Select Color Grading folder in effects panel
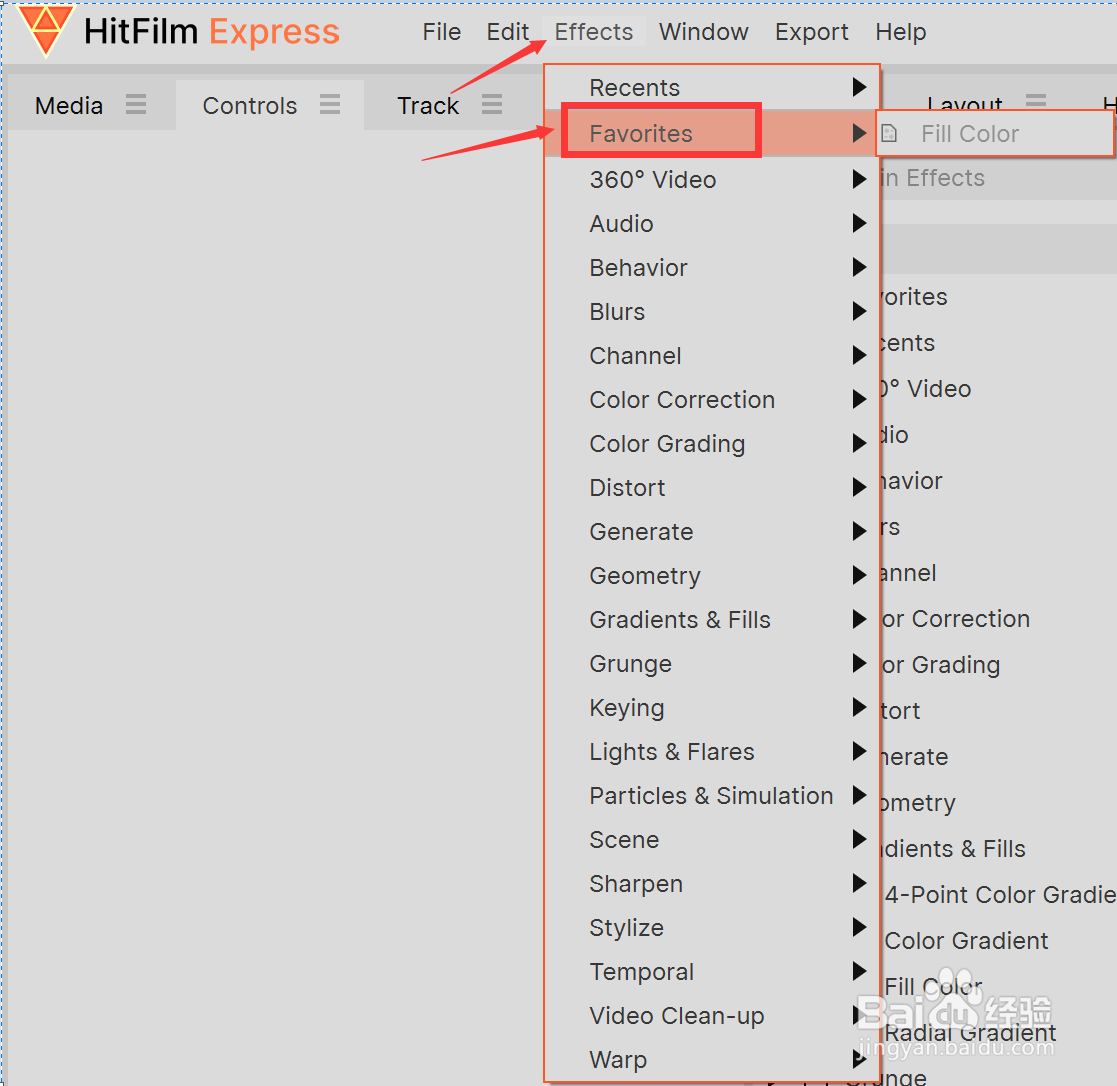Viewport: 1117px width, 1086px height. [x=940, y=665]
